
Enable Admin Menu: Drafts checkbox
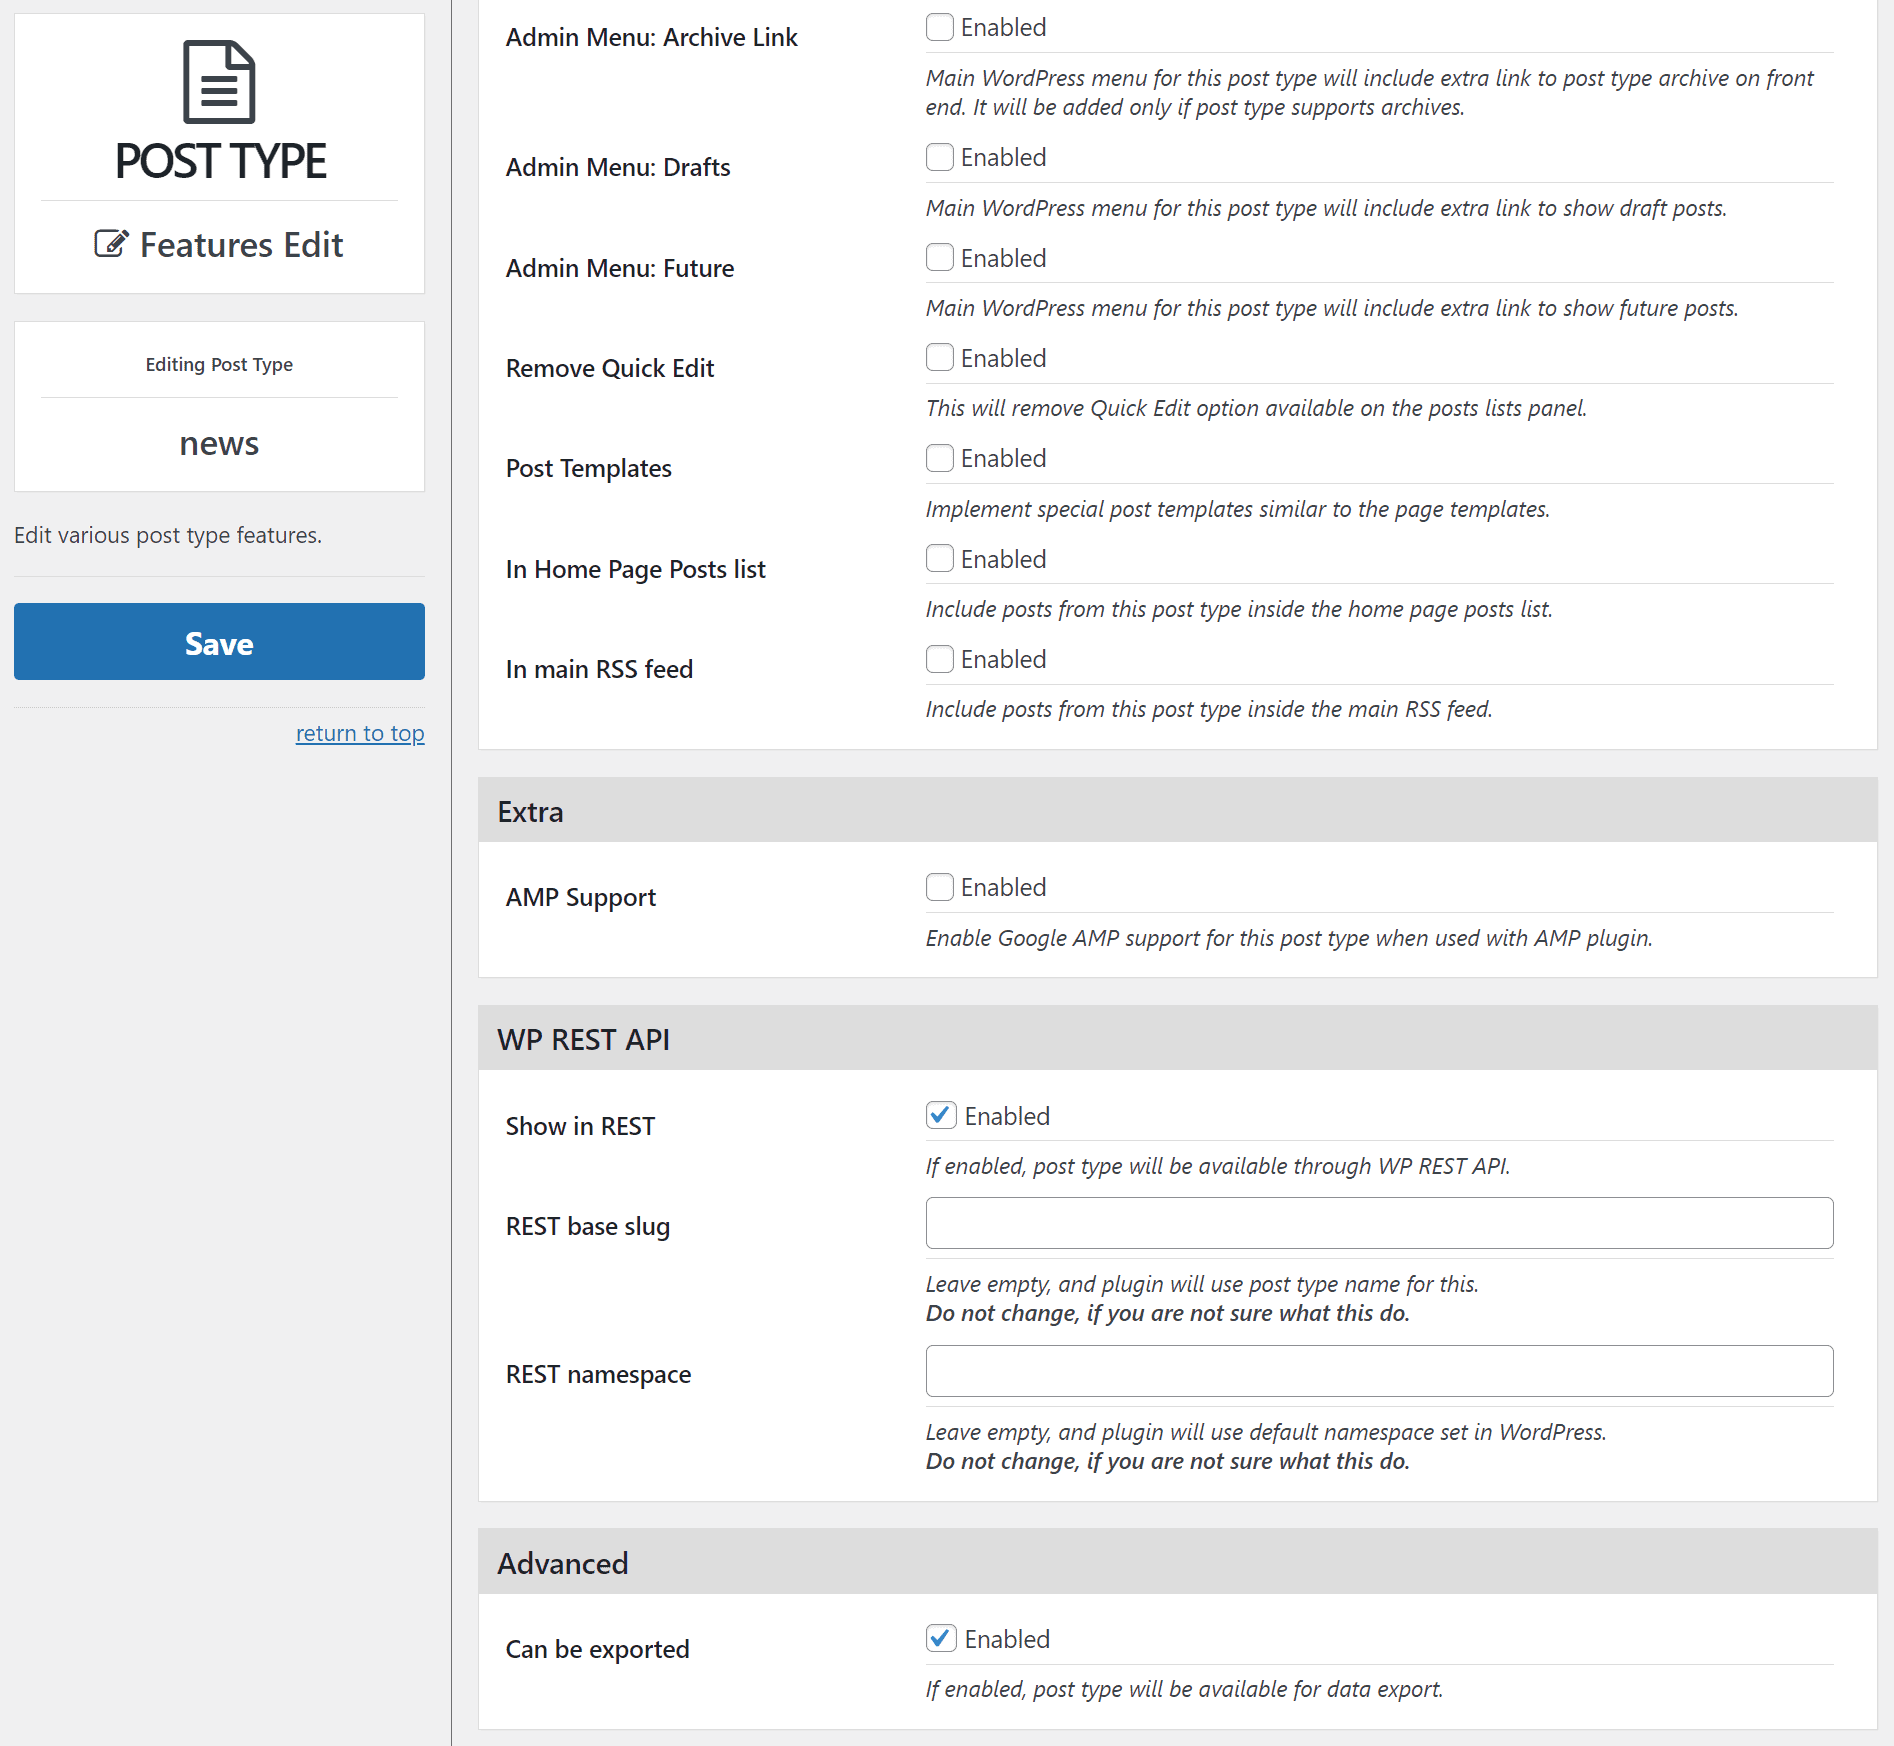pos(939,157)
